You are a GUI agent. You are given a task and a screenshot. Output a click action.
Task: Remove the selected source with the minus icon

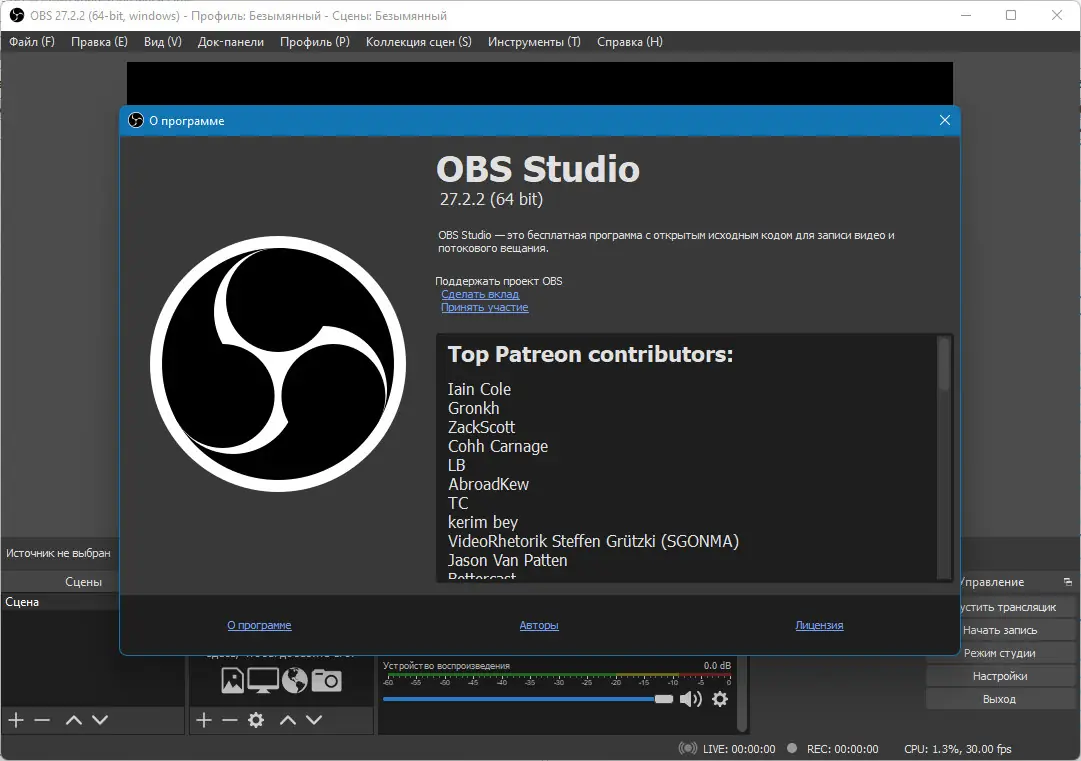[230, 720]
